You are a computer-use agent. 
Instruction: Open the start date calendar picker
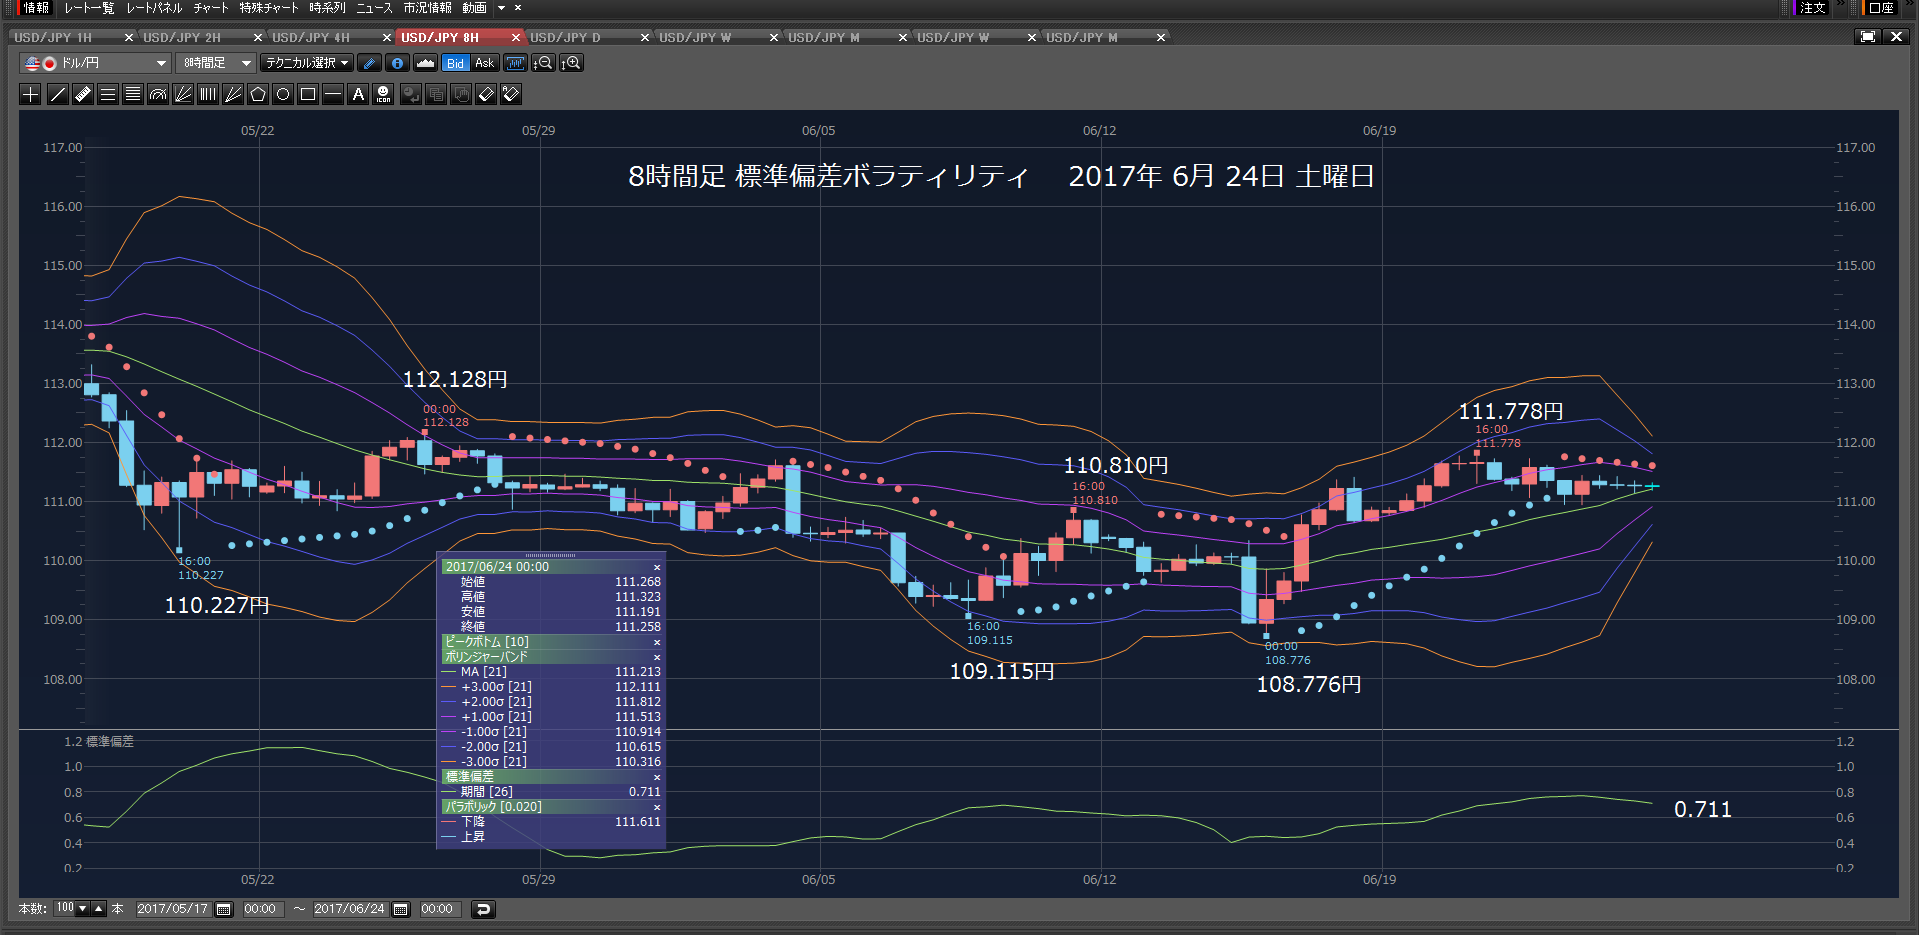click(x=224, y=909)
